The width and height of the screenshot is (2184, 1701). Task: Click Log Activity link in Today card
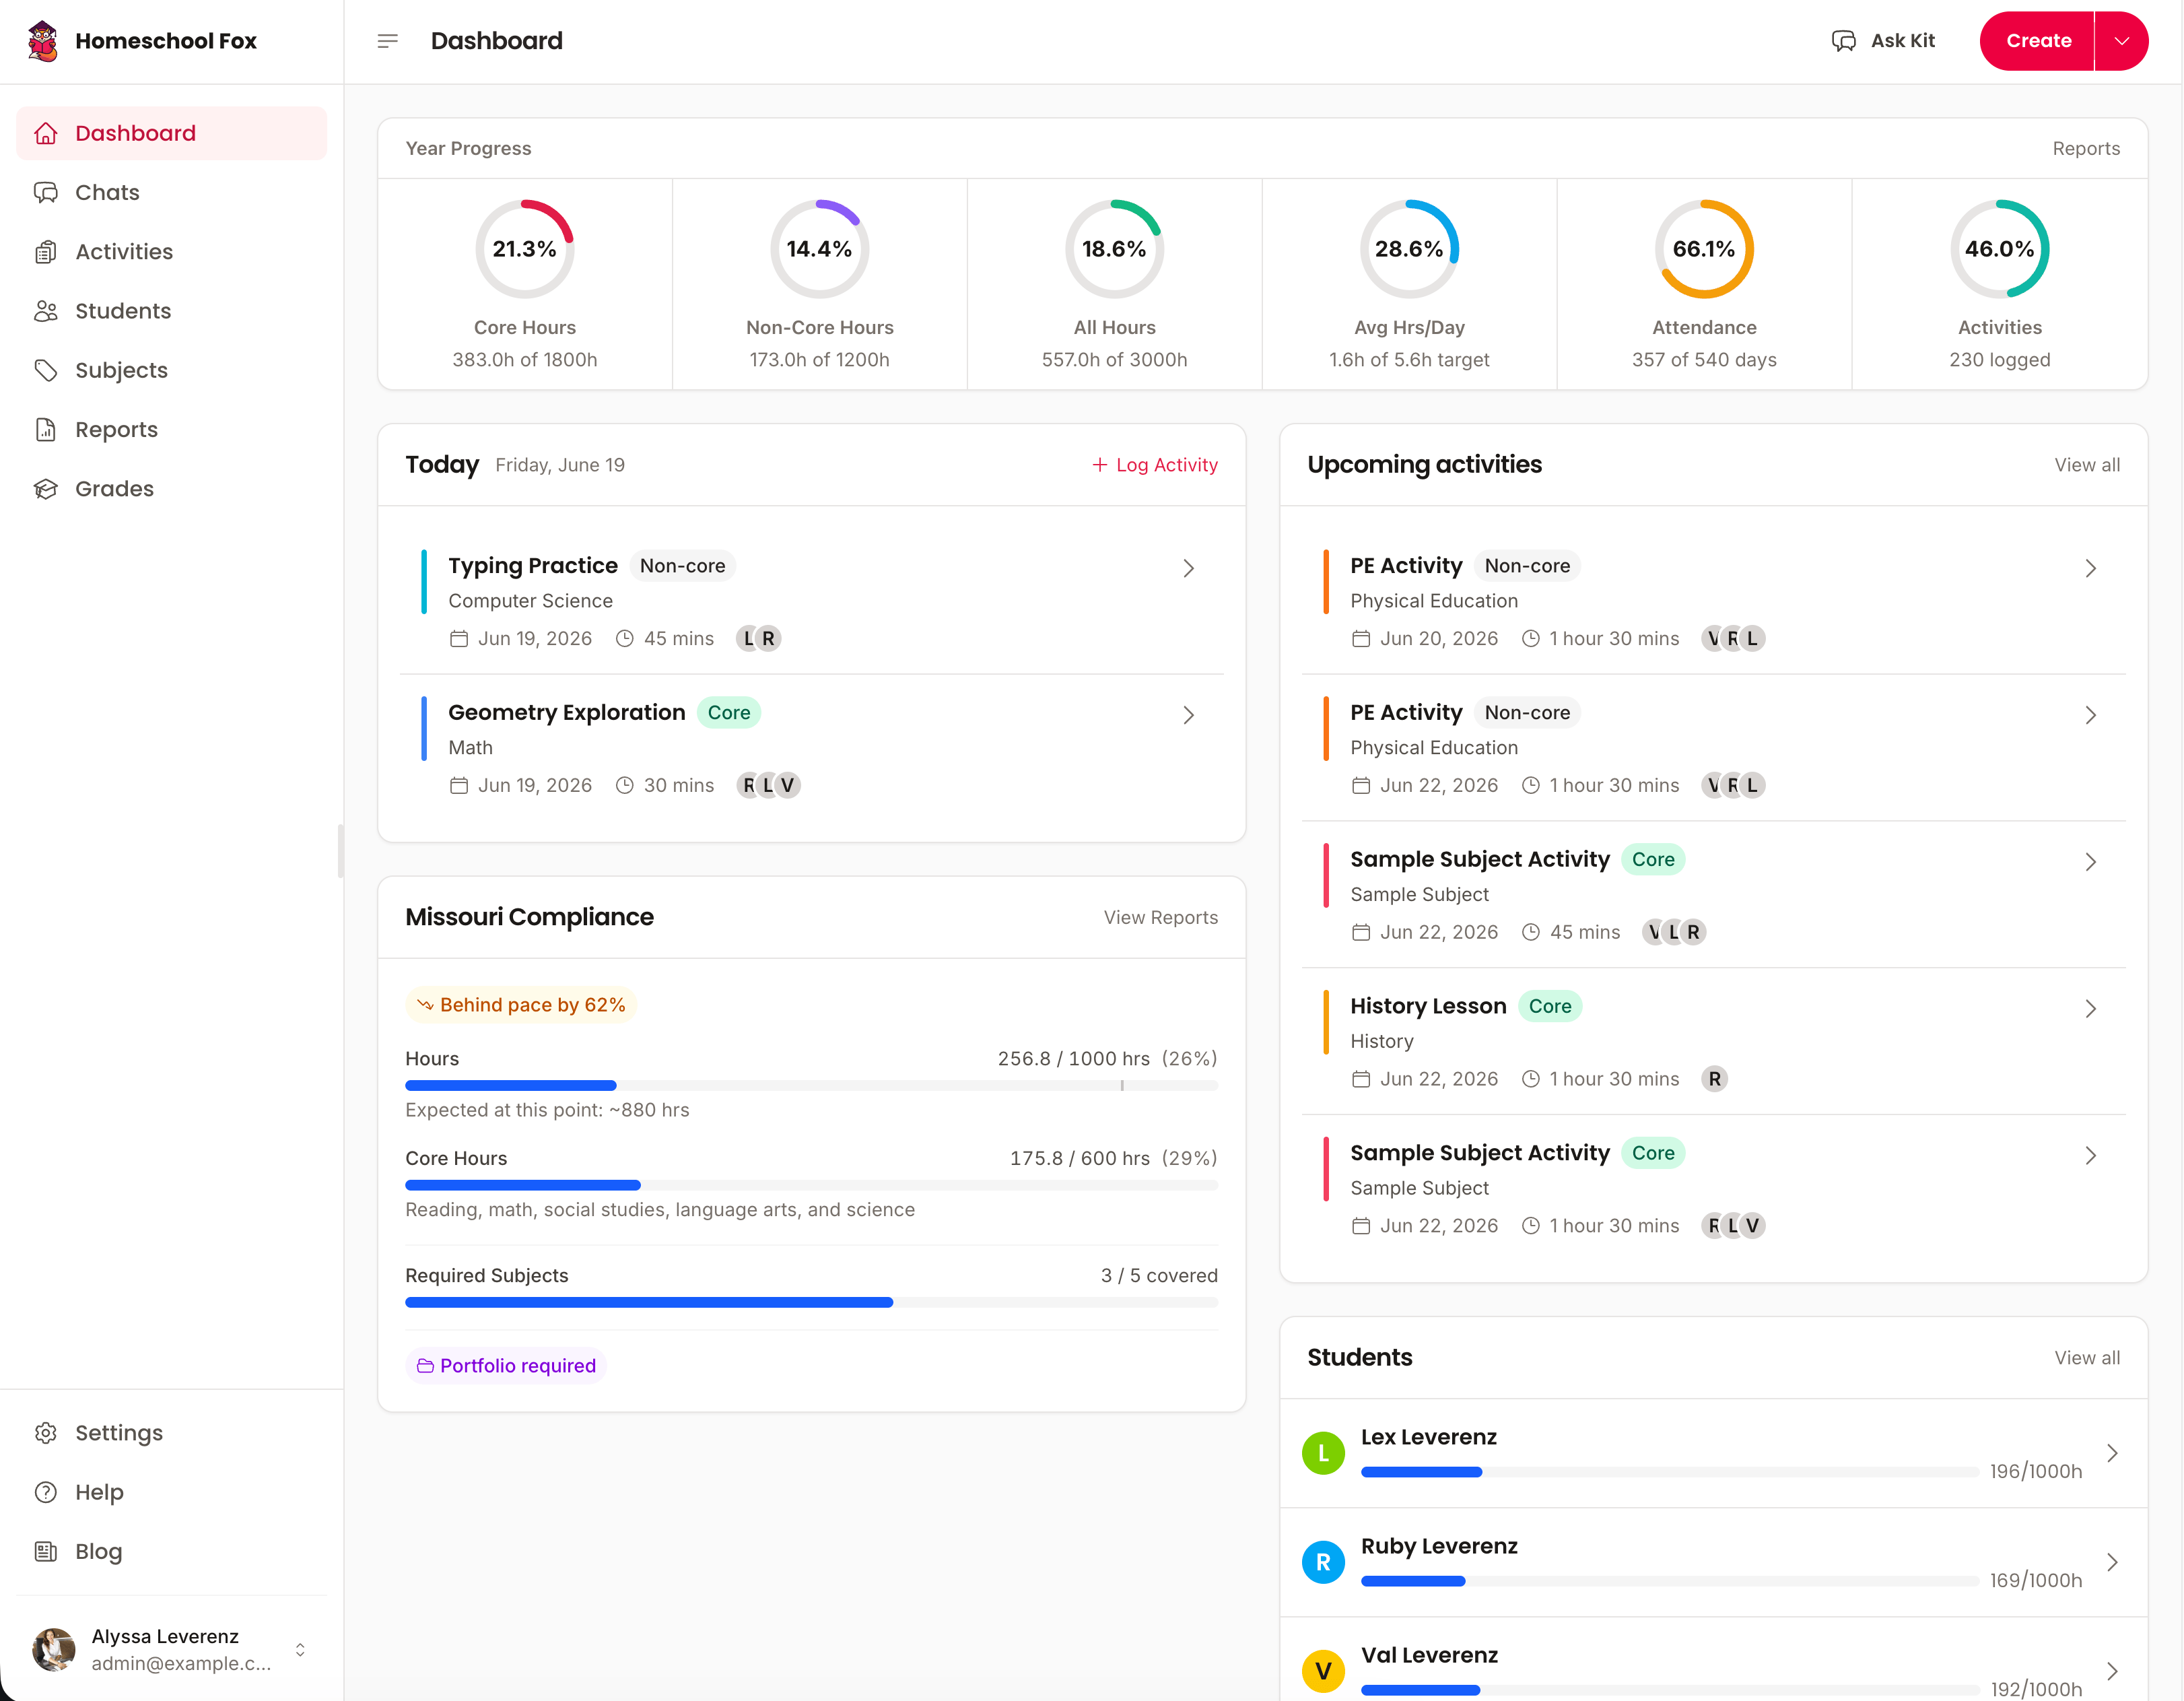pos(1155,465)
